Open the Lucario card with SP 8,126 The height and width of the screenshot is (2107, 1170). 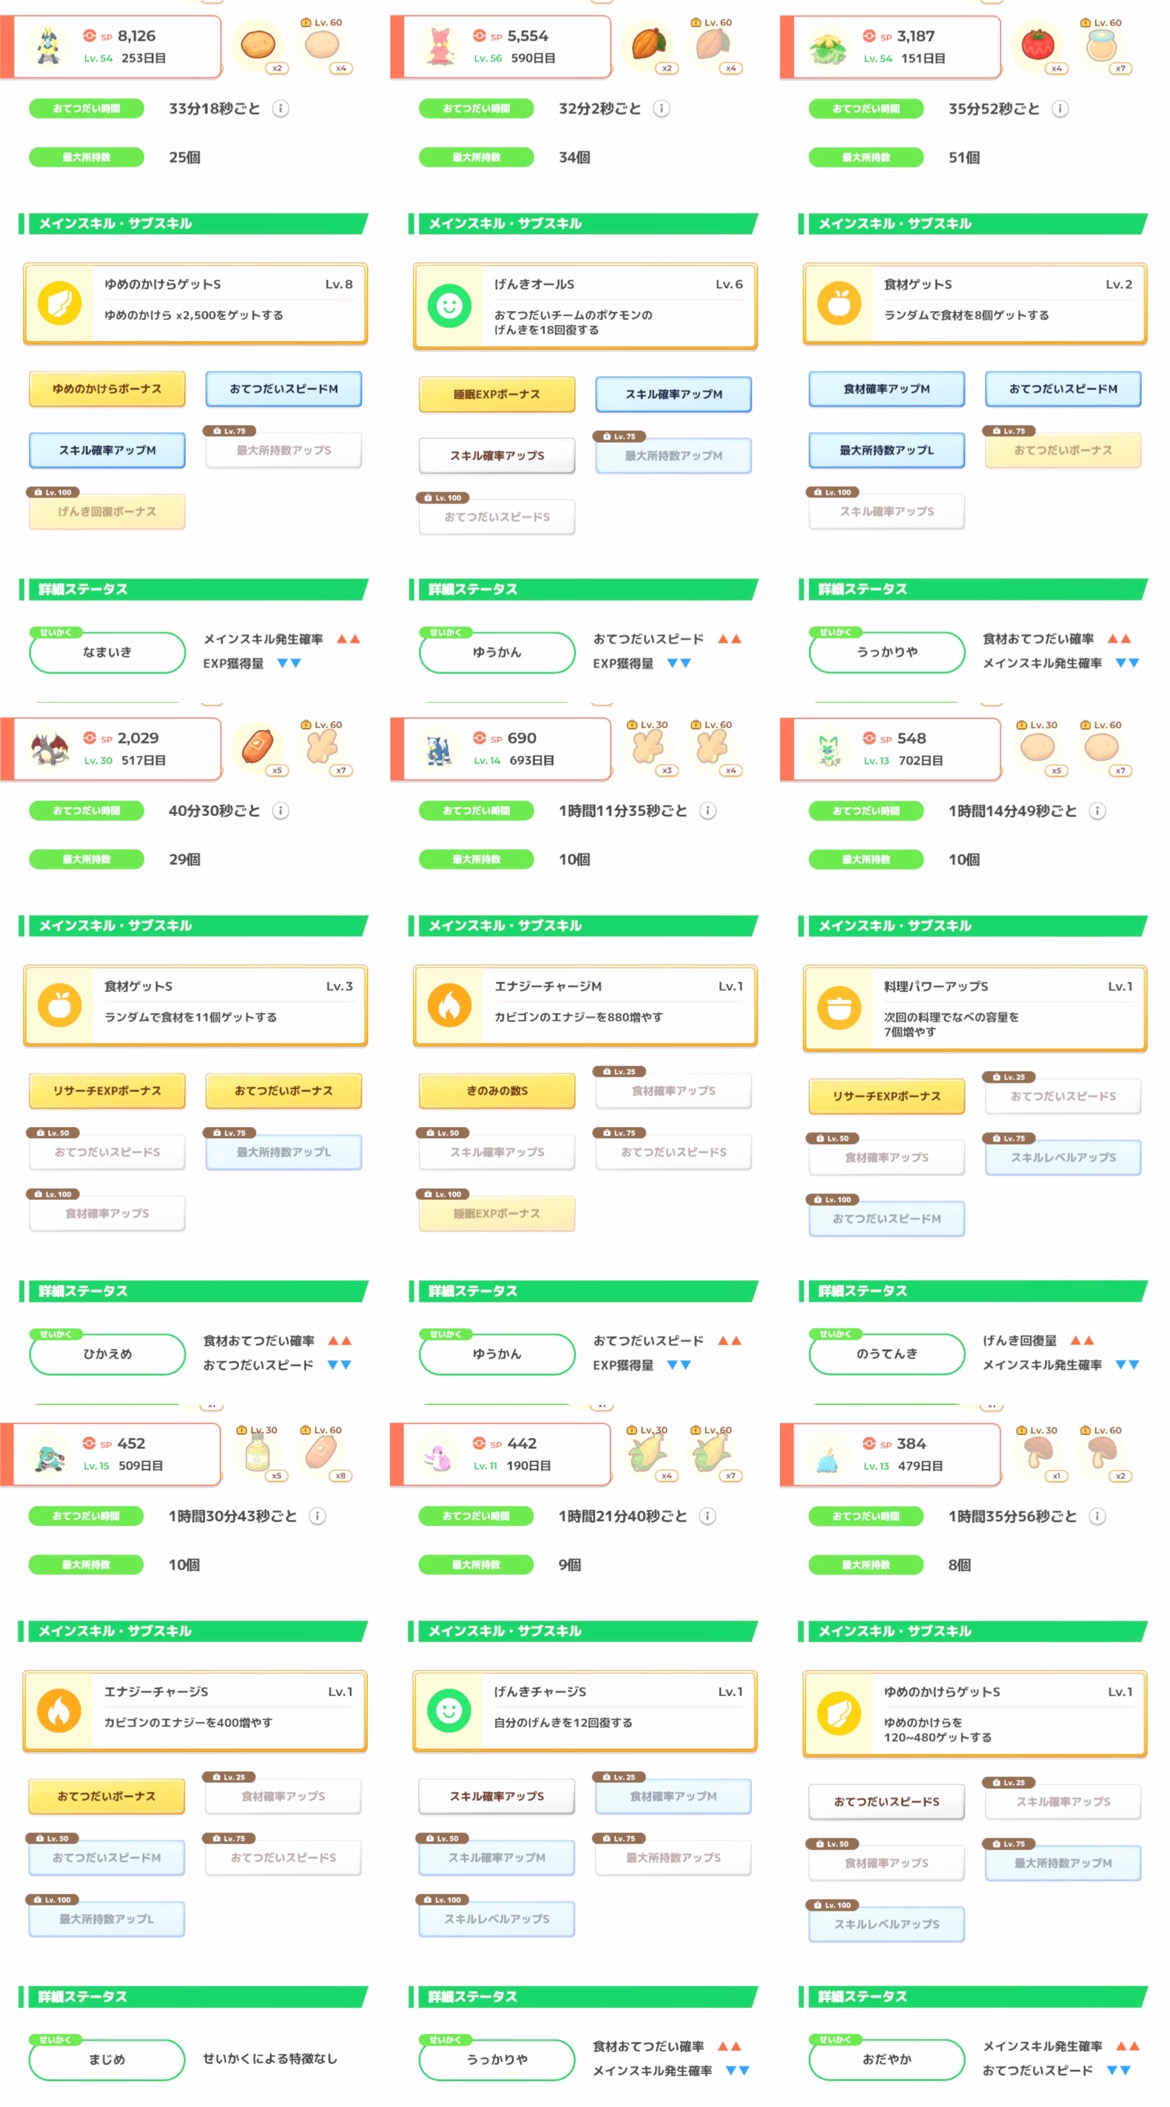pos(111,46)
